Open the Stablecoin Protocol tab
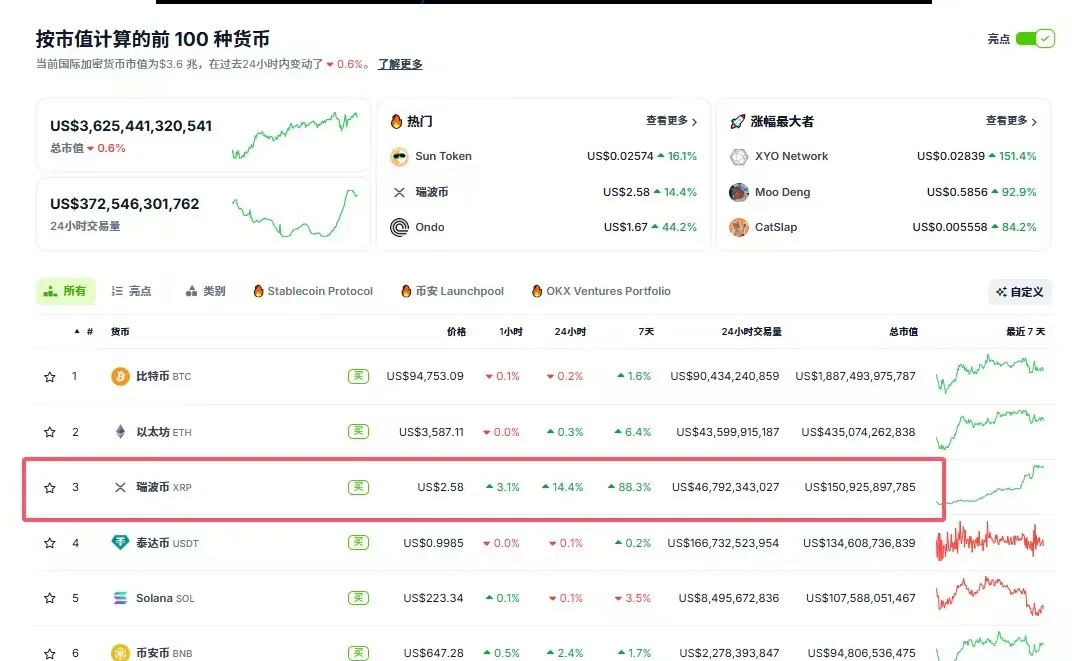The height and width of the screenshot is (661, 1072). click(313, 291)
